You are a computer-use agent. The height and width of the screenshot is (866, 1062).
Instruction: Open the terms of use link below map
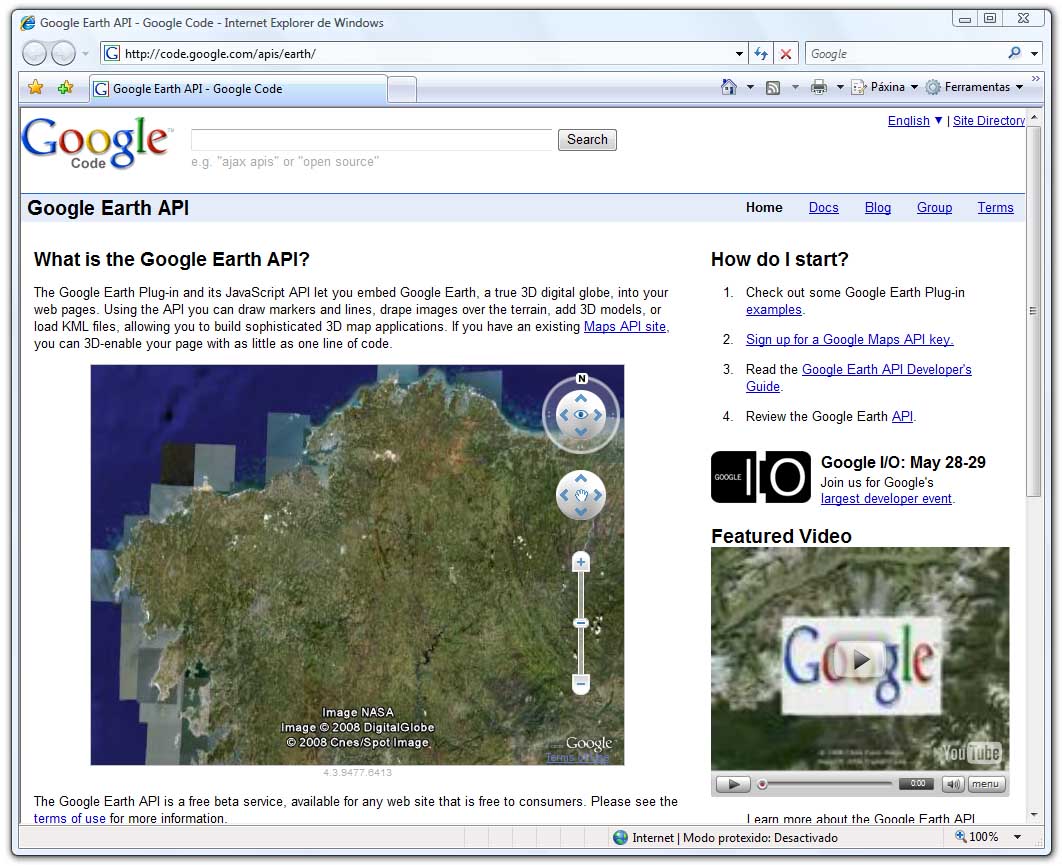click(69, 817)
